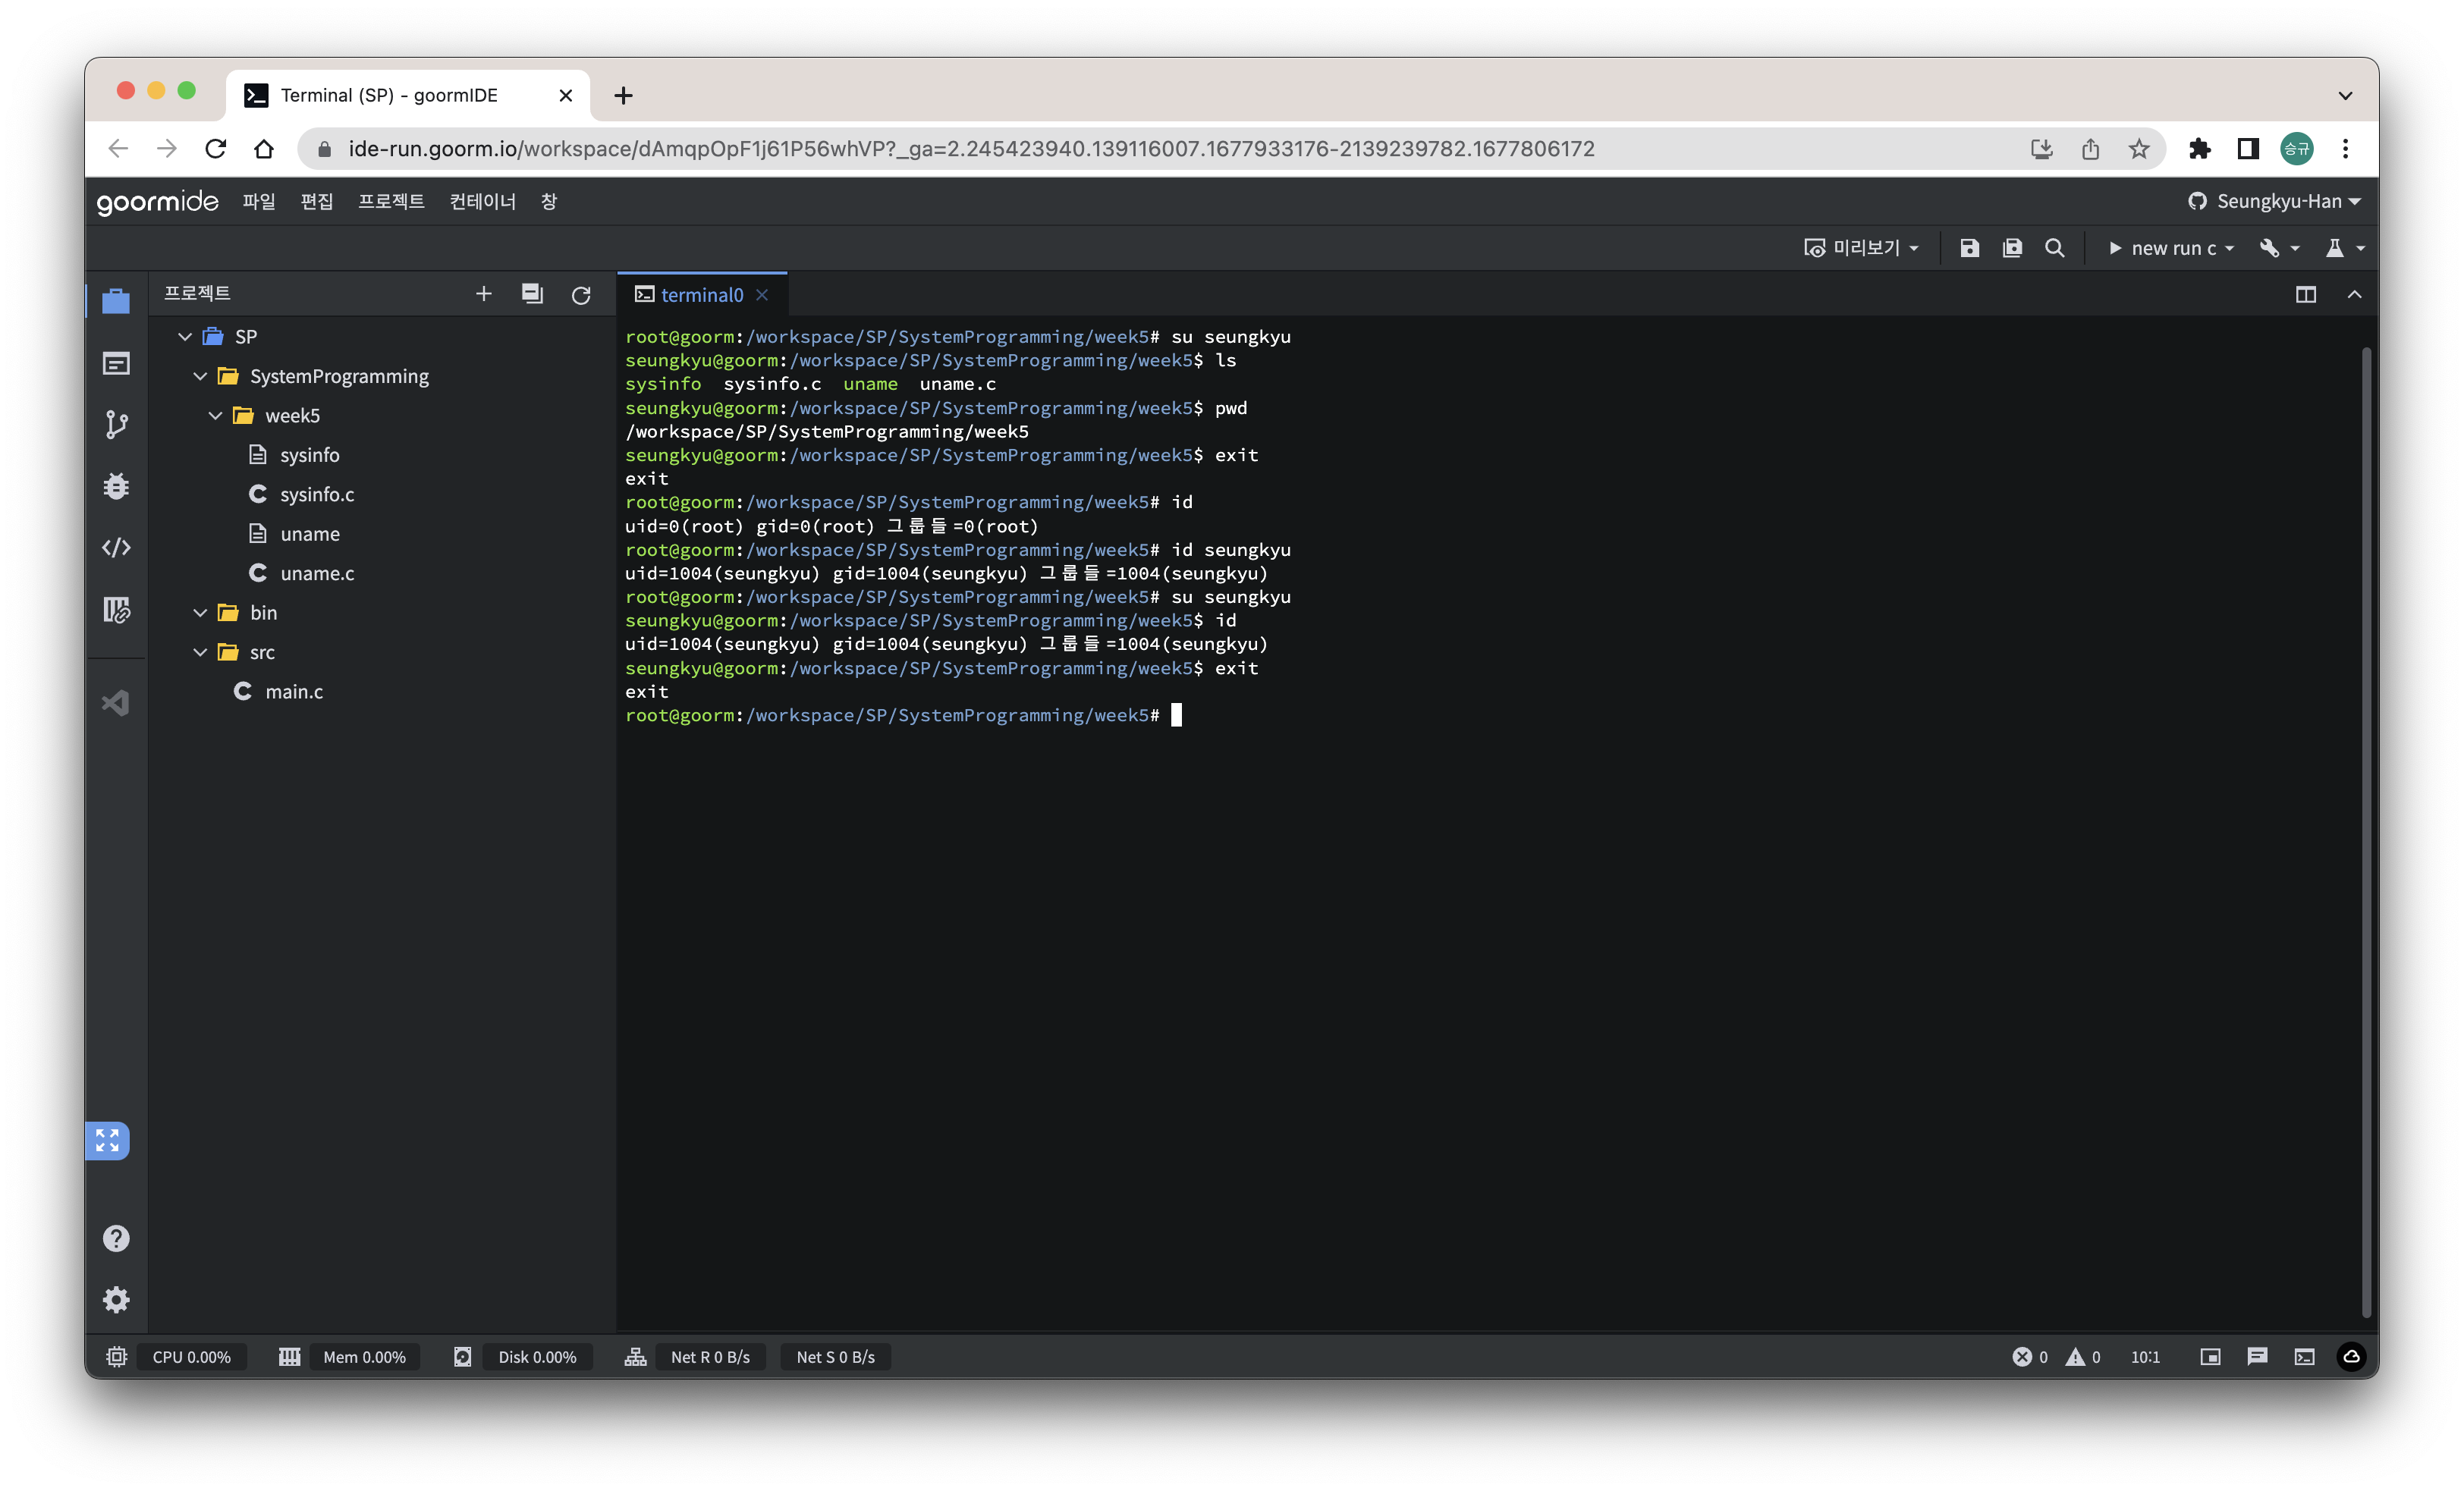The width and height of the screenshot is (2464, 1491).
Task: Collapse the week5 folder
Action: [216, 416]
